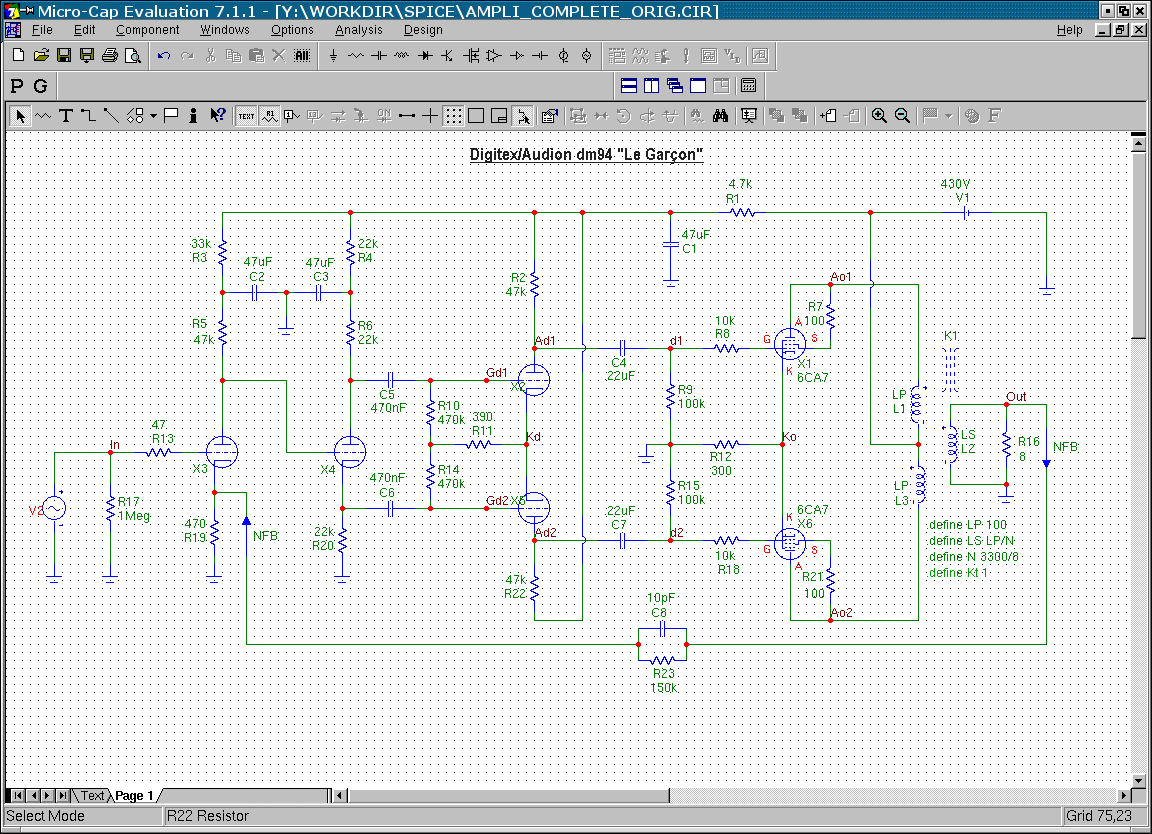The width and height of the screenshot is (1152, 834).
Task: Select the 6CA7 tube X1
Action: pos(790,343)
